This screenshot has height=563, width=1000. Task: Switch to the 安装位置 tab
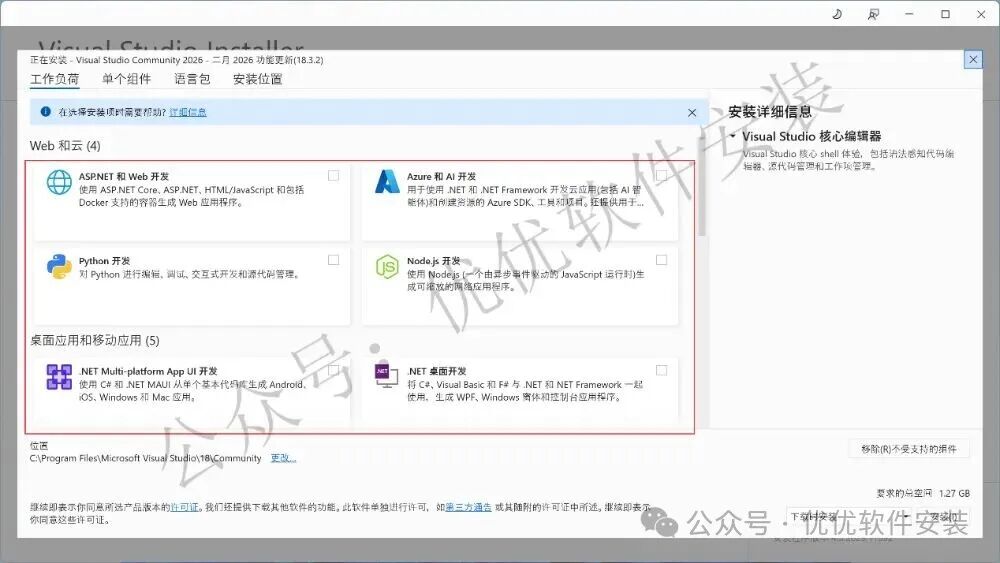pos(258,79)
